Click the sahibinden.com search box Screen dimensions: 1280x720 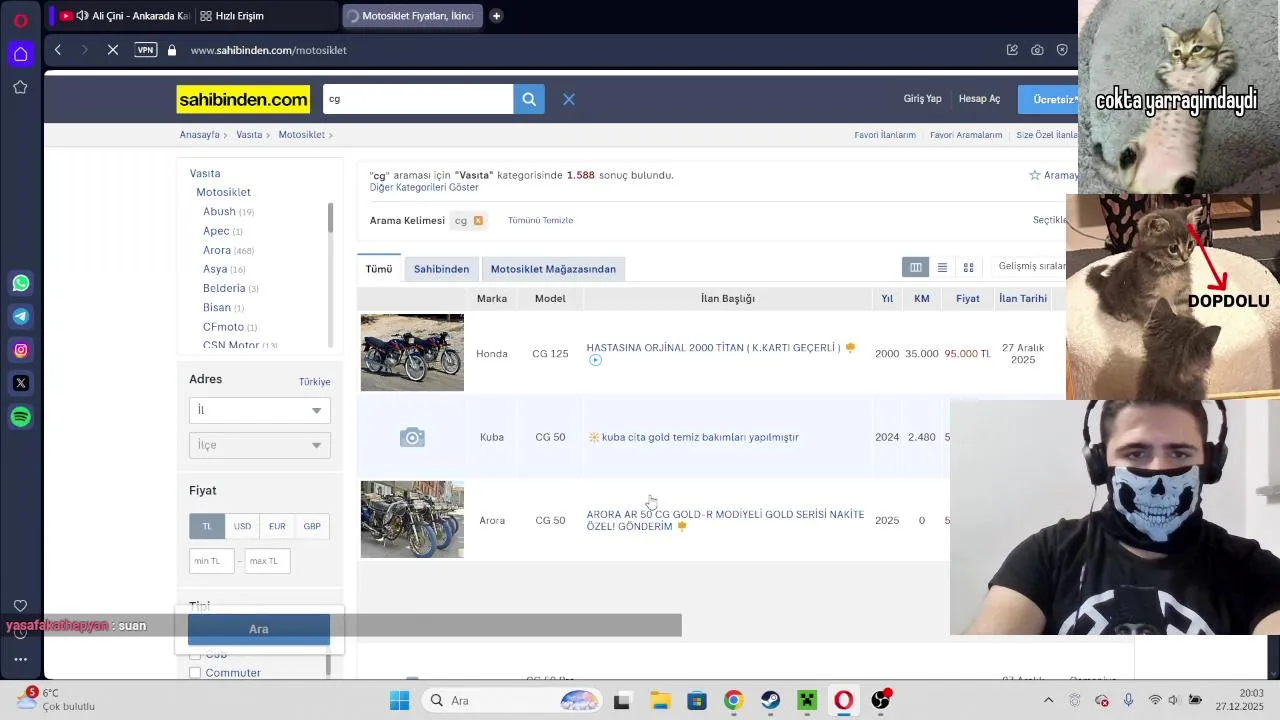tap(418, 99)
